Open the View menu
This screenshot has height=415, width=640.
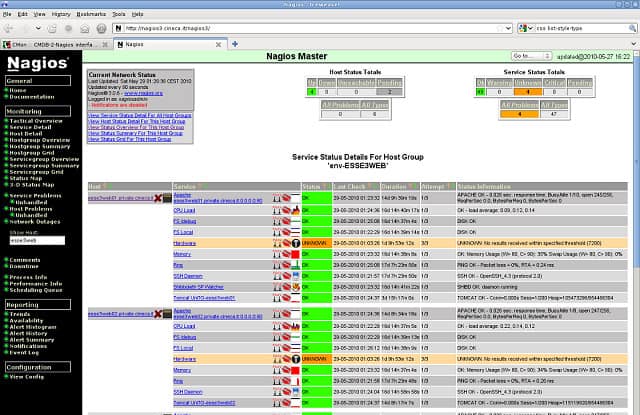(x=39, y=14)
